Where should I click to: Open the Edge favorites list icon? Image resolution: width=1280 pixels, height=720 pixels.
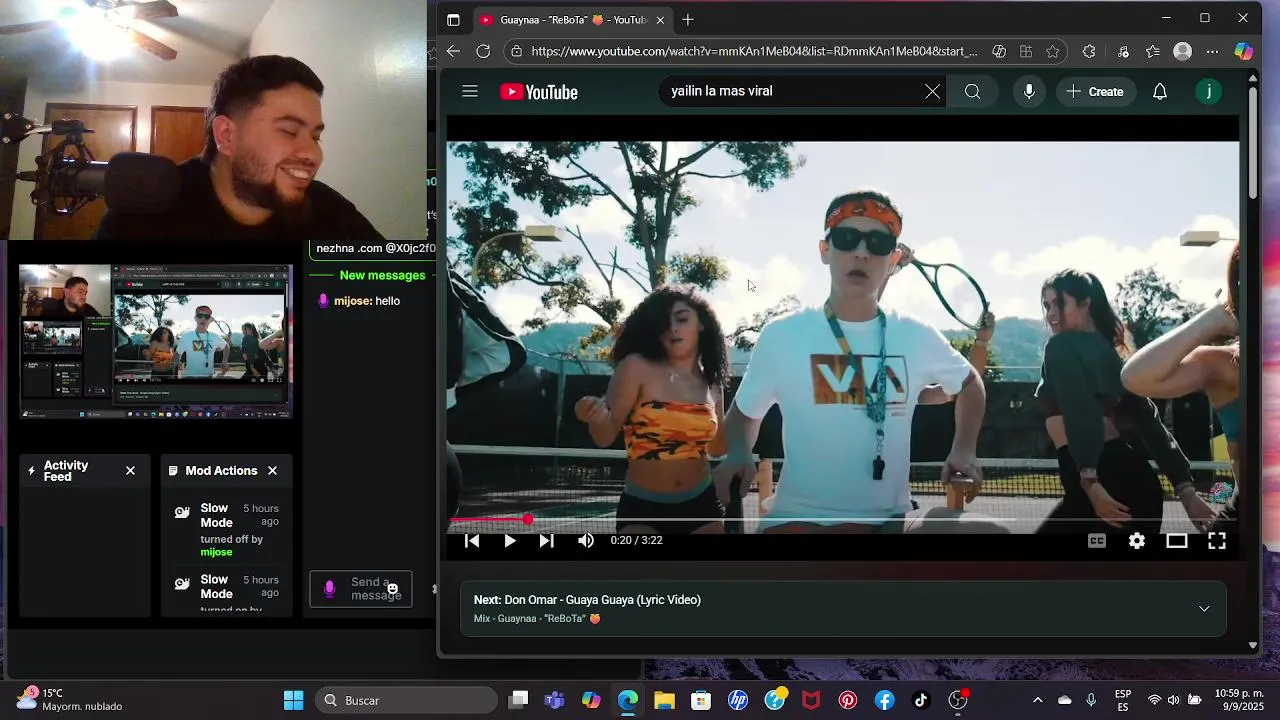coord(1153,51)
